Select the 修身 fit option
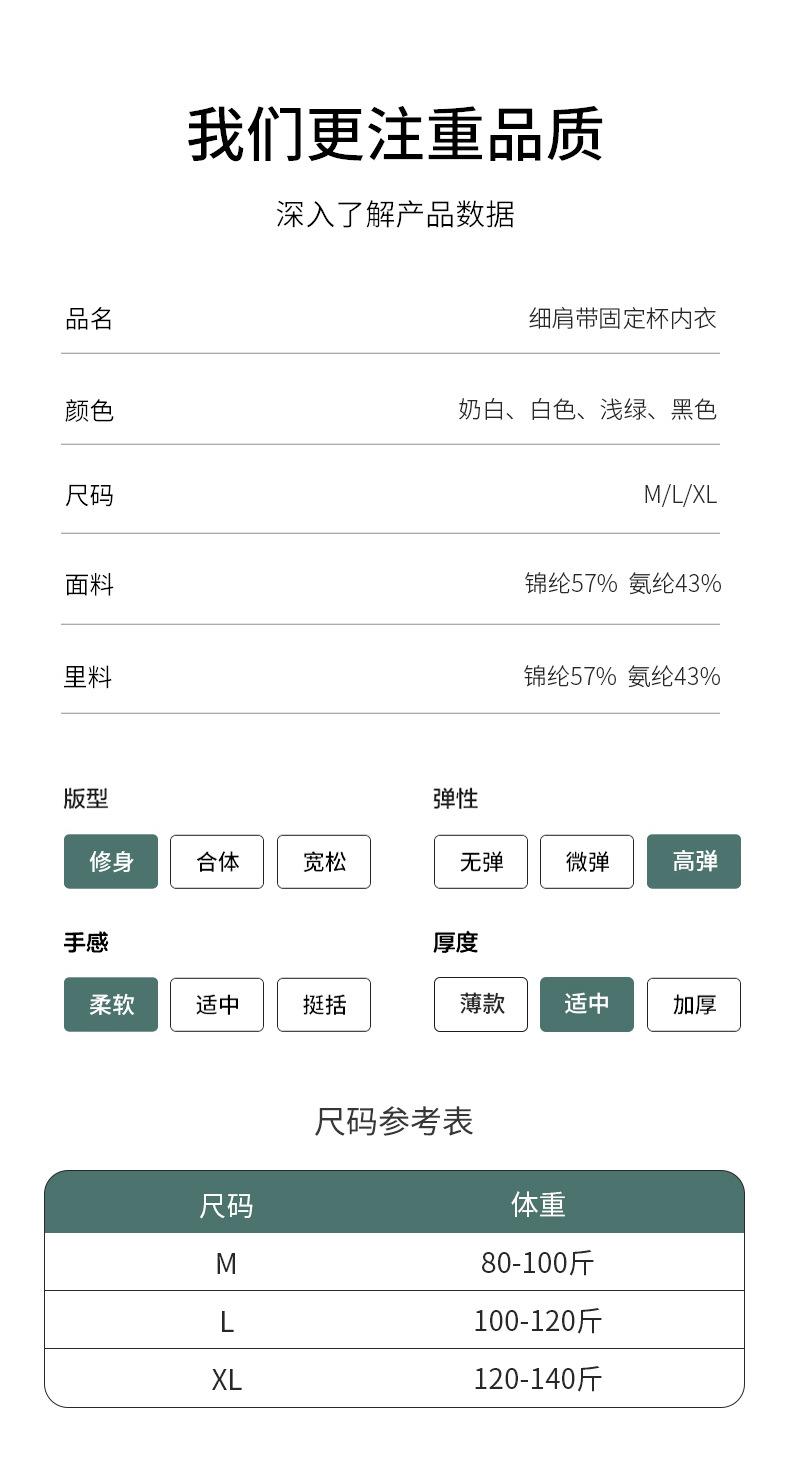The width and height of the screenshot is (790, 1466). (111, 861)
